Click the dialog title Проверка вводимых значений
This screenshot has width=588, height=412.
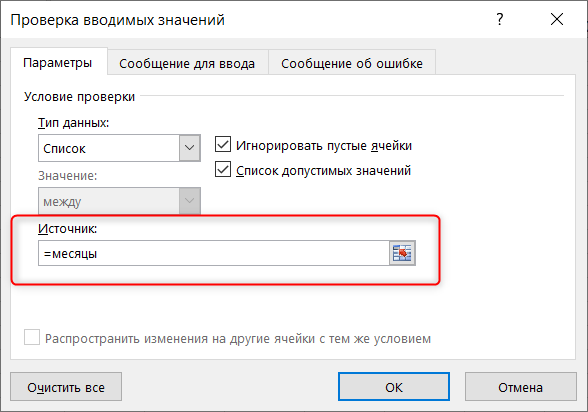(x=117, y=19)
